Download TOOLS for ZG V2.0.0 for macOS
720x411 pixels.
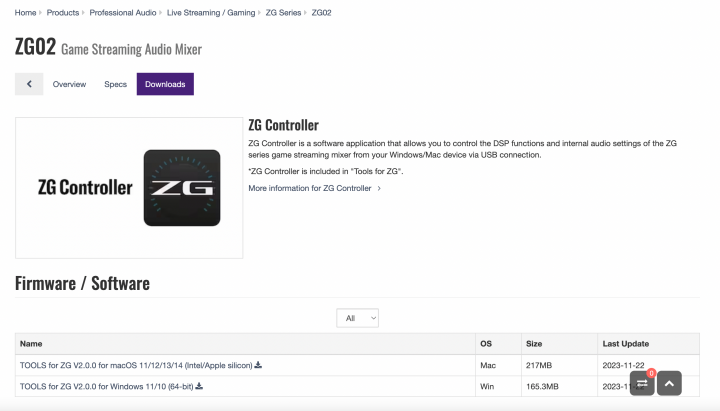[x=136, y=365]
